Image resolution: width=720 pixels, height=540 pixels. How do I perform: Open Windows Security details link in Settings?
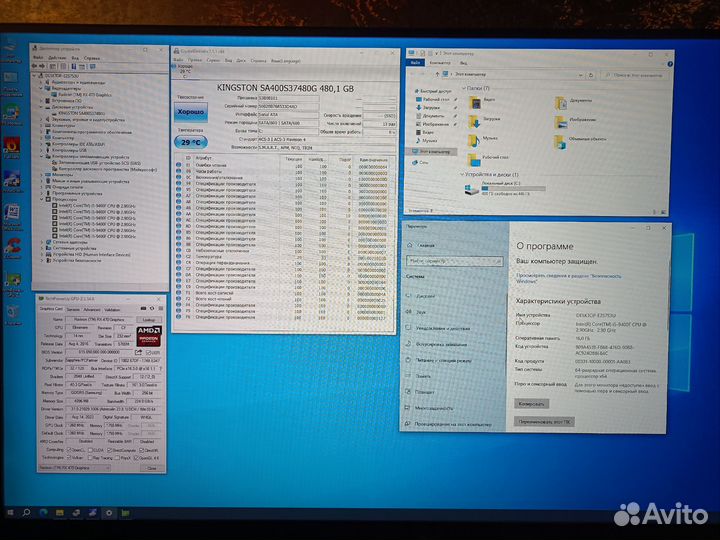pos(568,278)
